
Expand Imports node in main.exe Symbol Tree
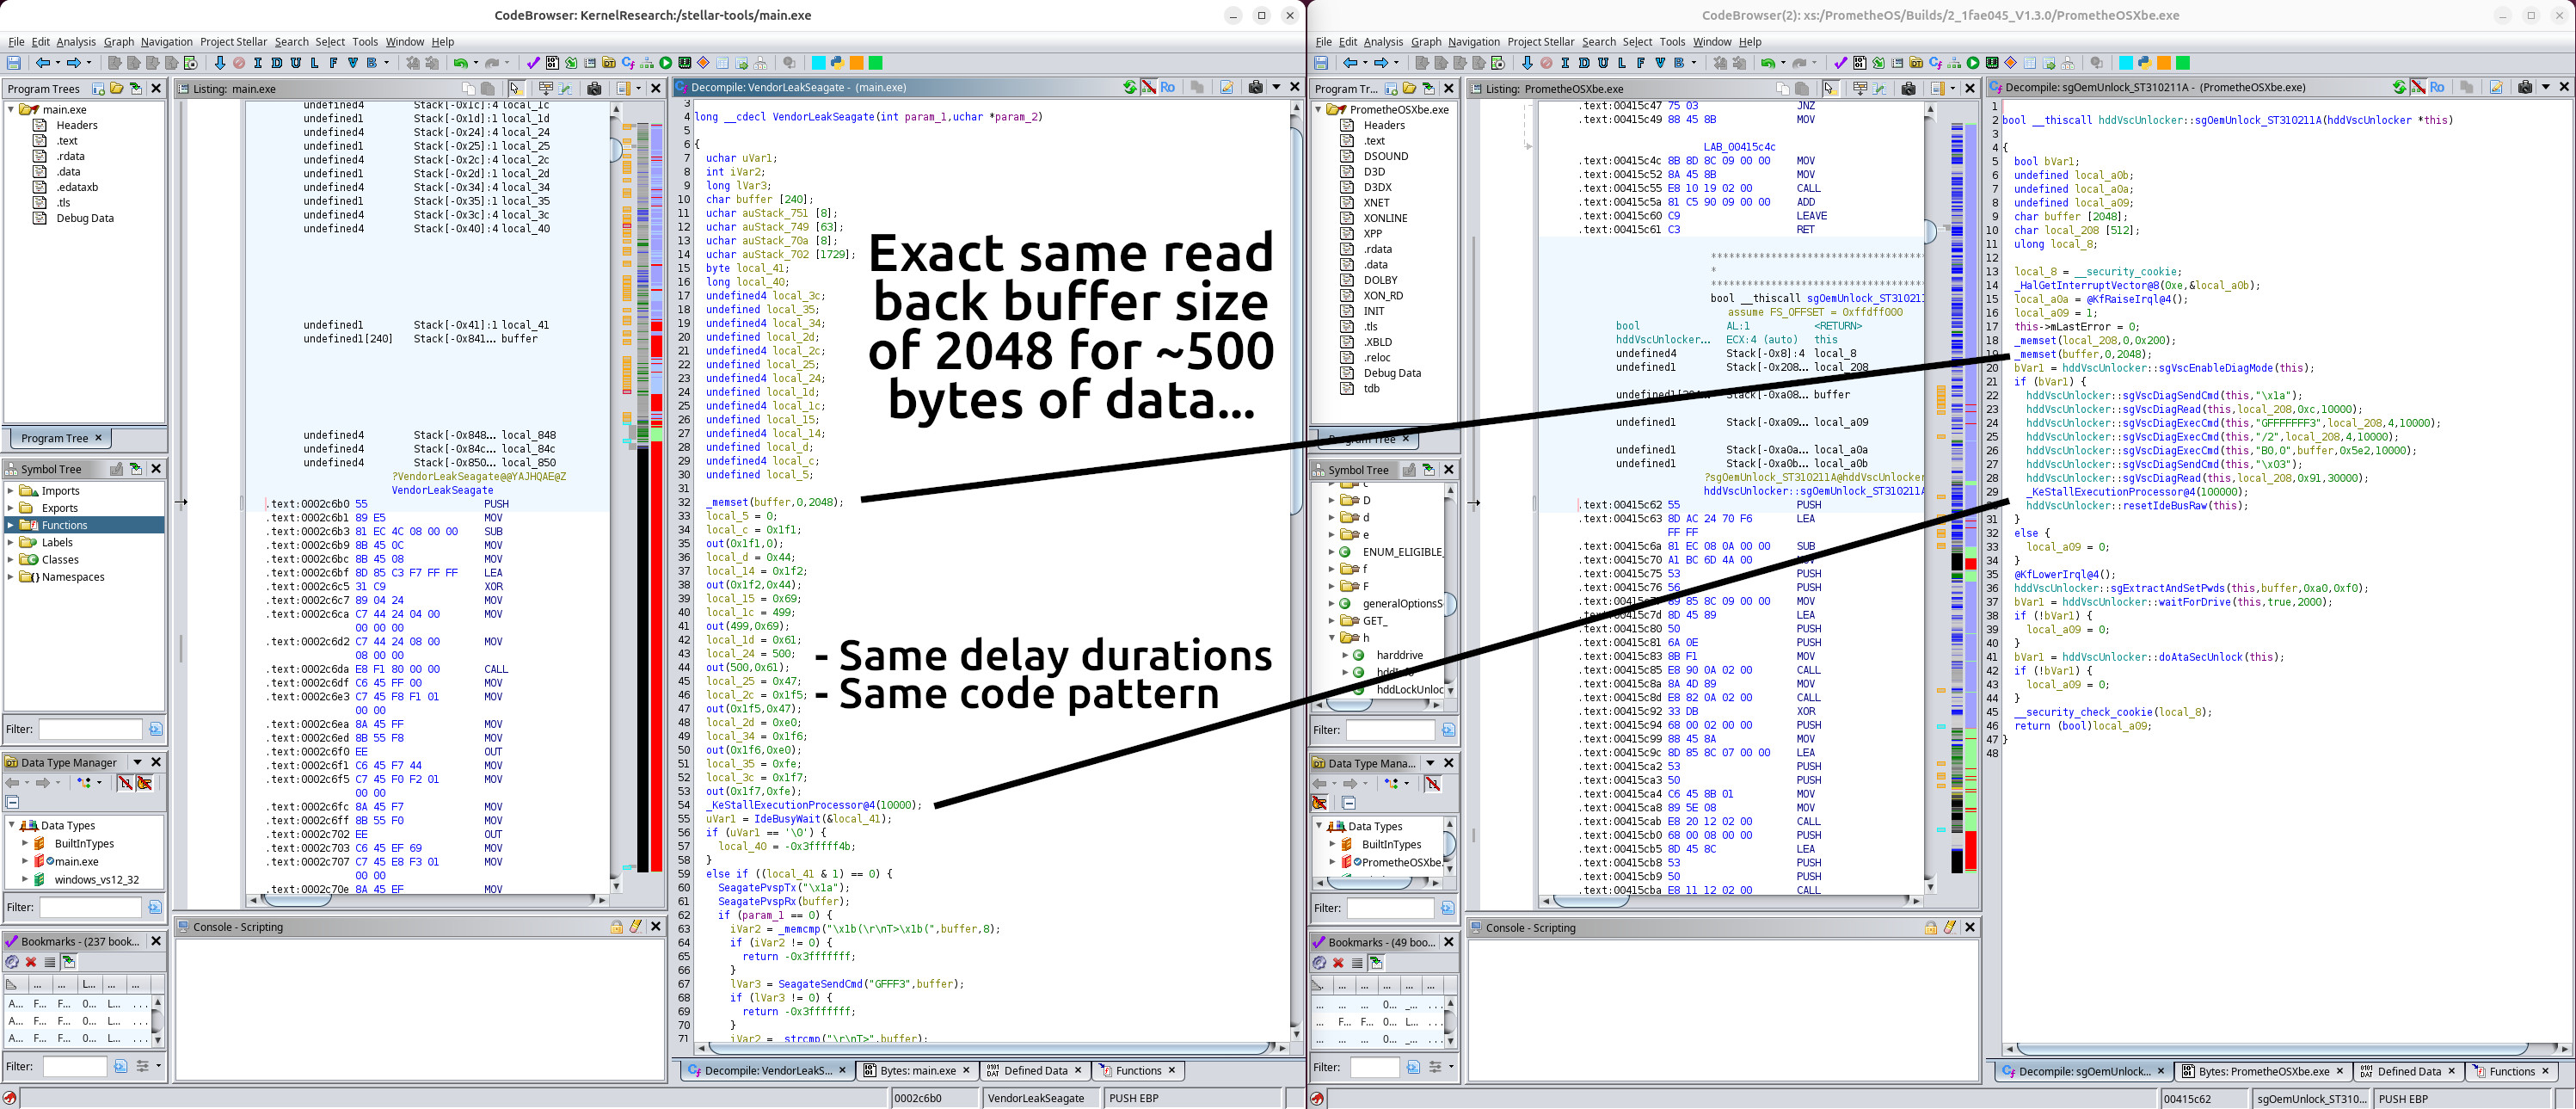pos(11,491)
